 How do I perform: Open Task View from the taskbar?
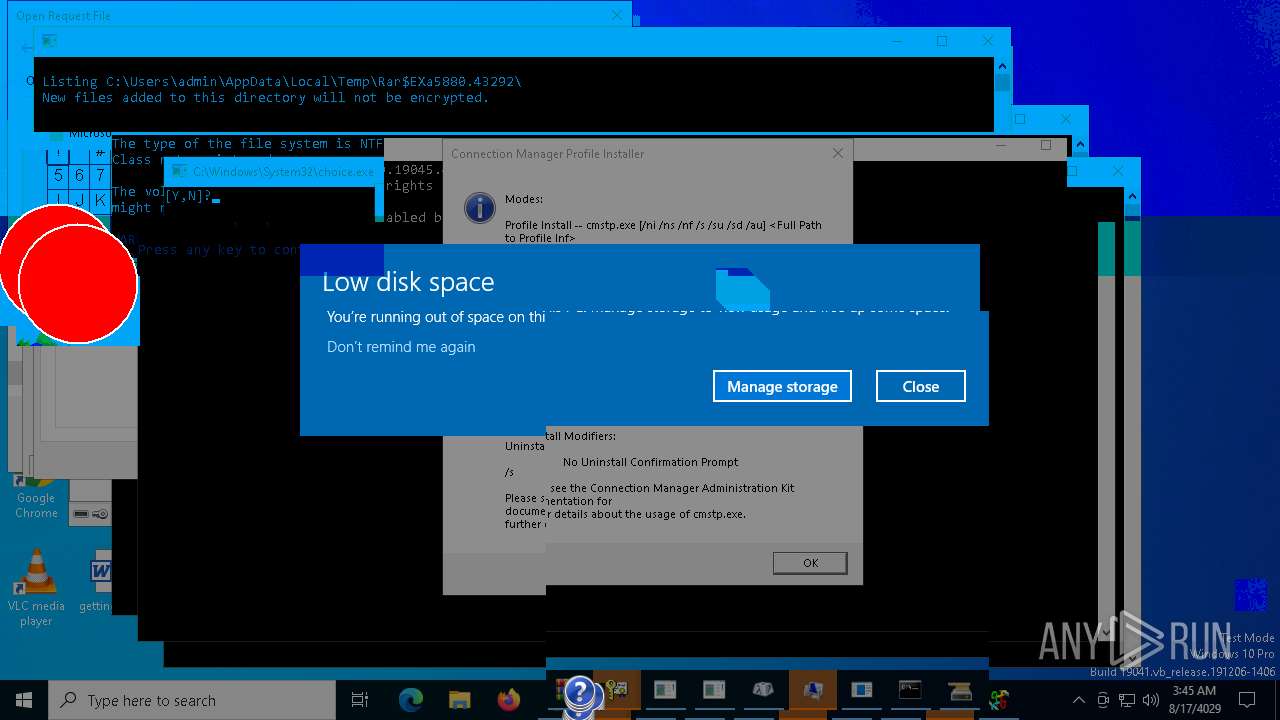coord(360,700)
